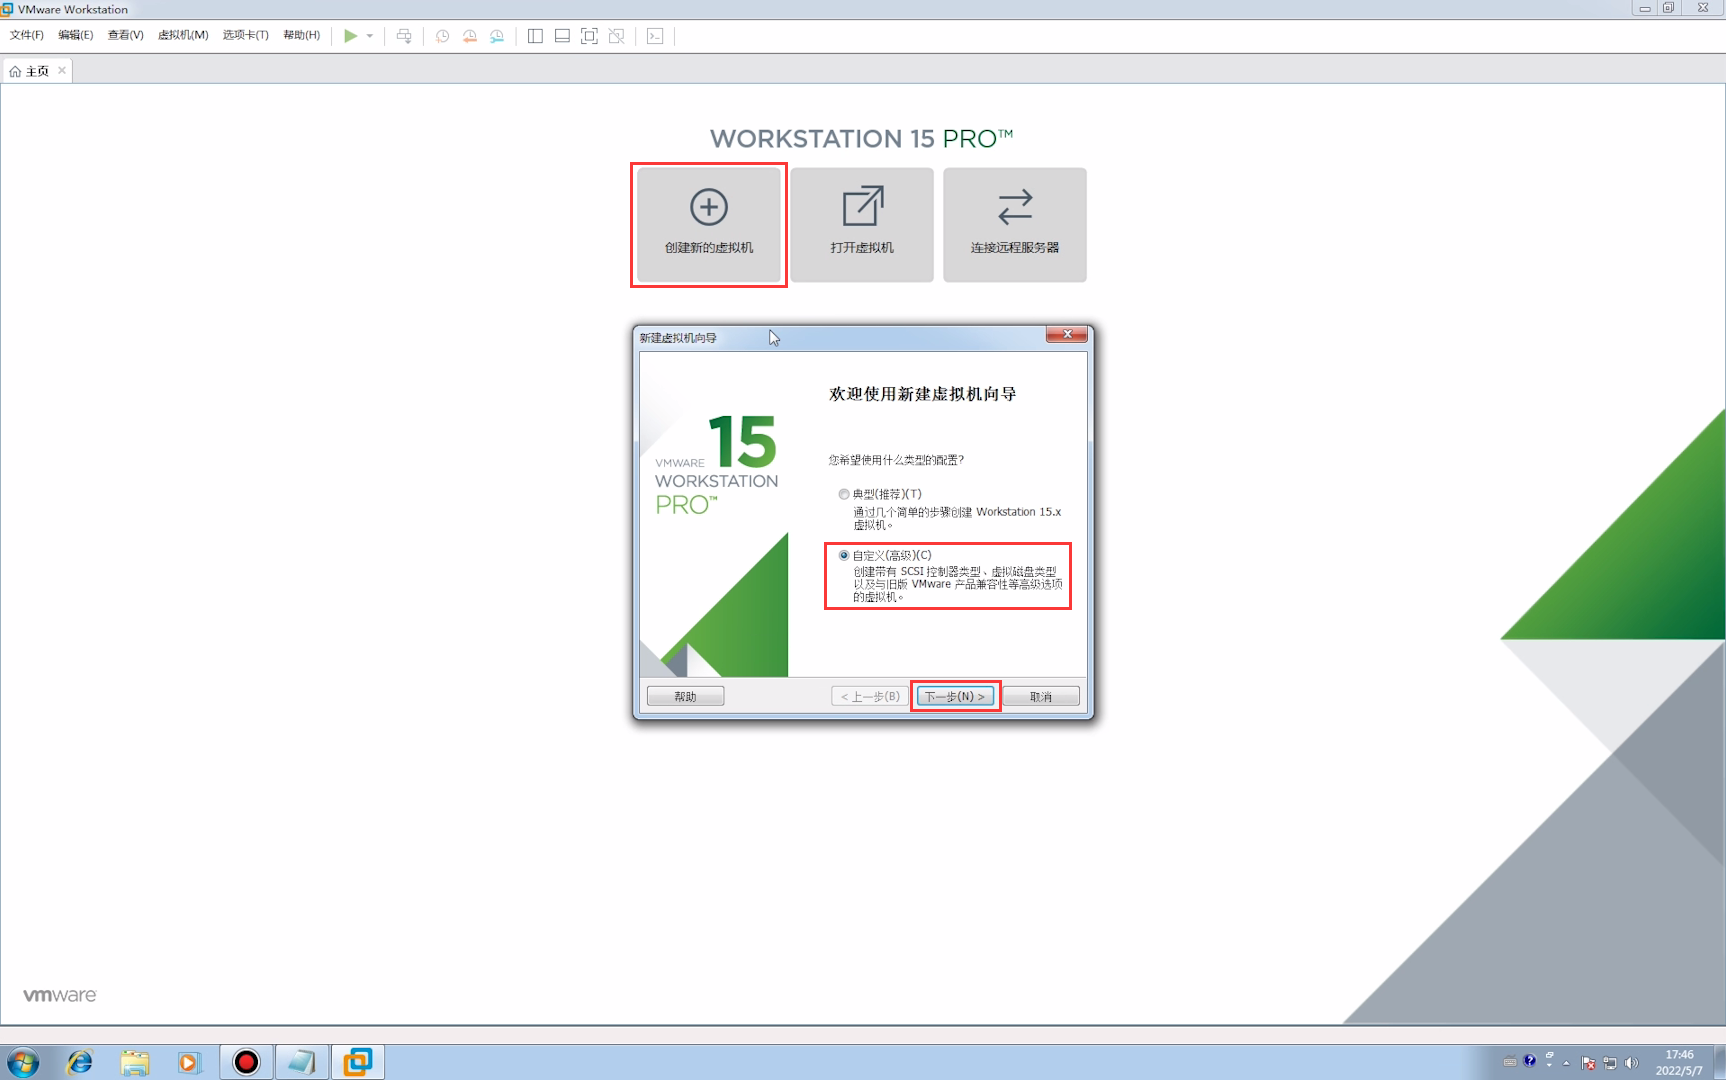Click the 您希望使用什么类型的配置? text

[x=896, y=460]
